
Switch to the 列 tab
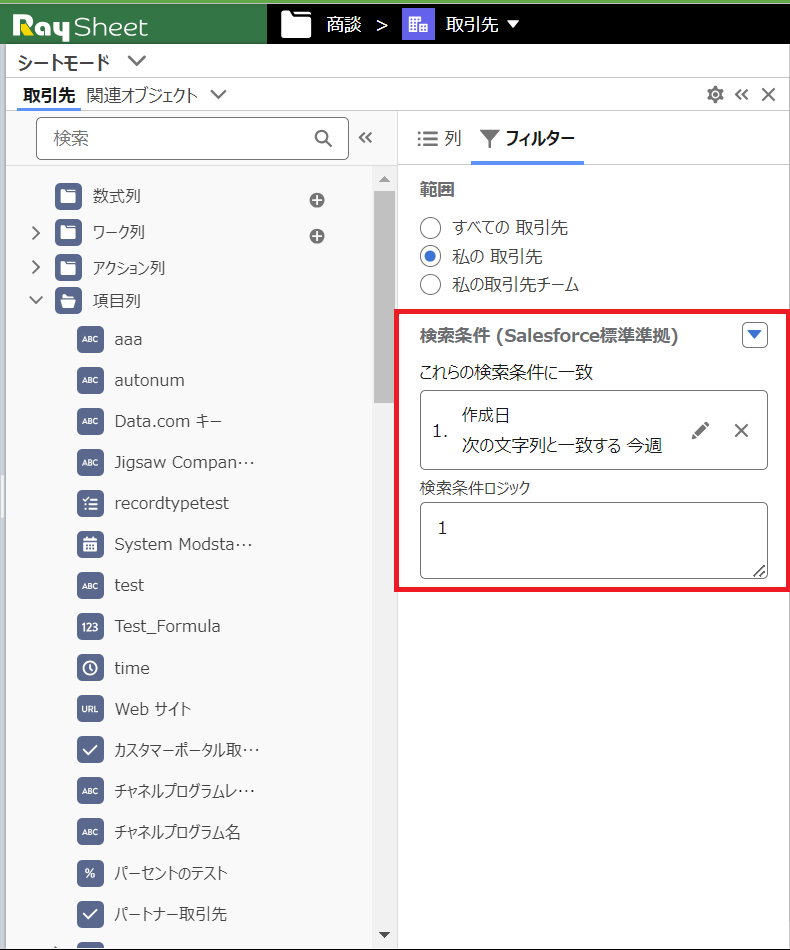pyautogui.click(x=439, y=139)
